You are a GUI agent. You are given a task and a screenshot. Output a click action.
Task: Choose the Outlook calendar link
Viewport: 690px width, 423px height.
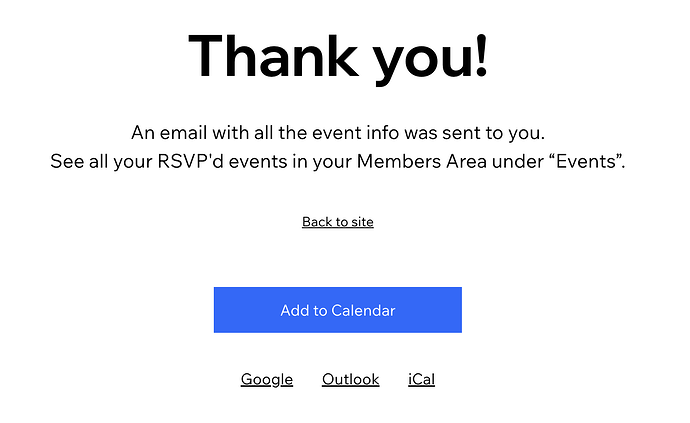coord(350,379)
